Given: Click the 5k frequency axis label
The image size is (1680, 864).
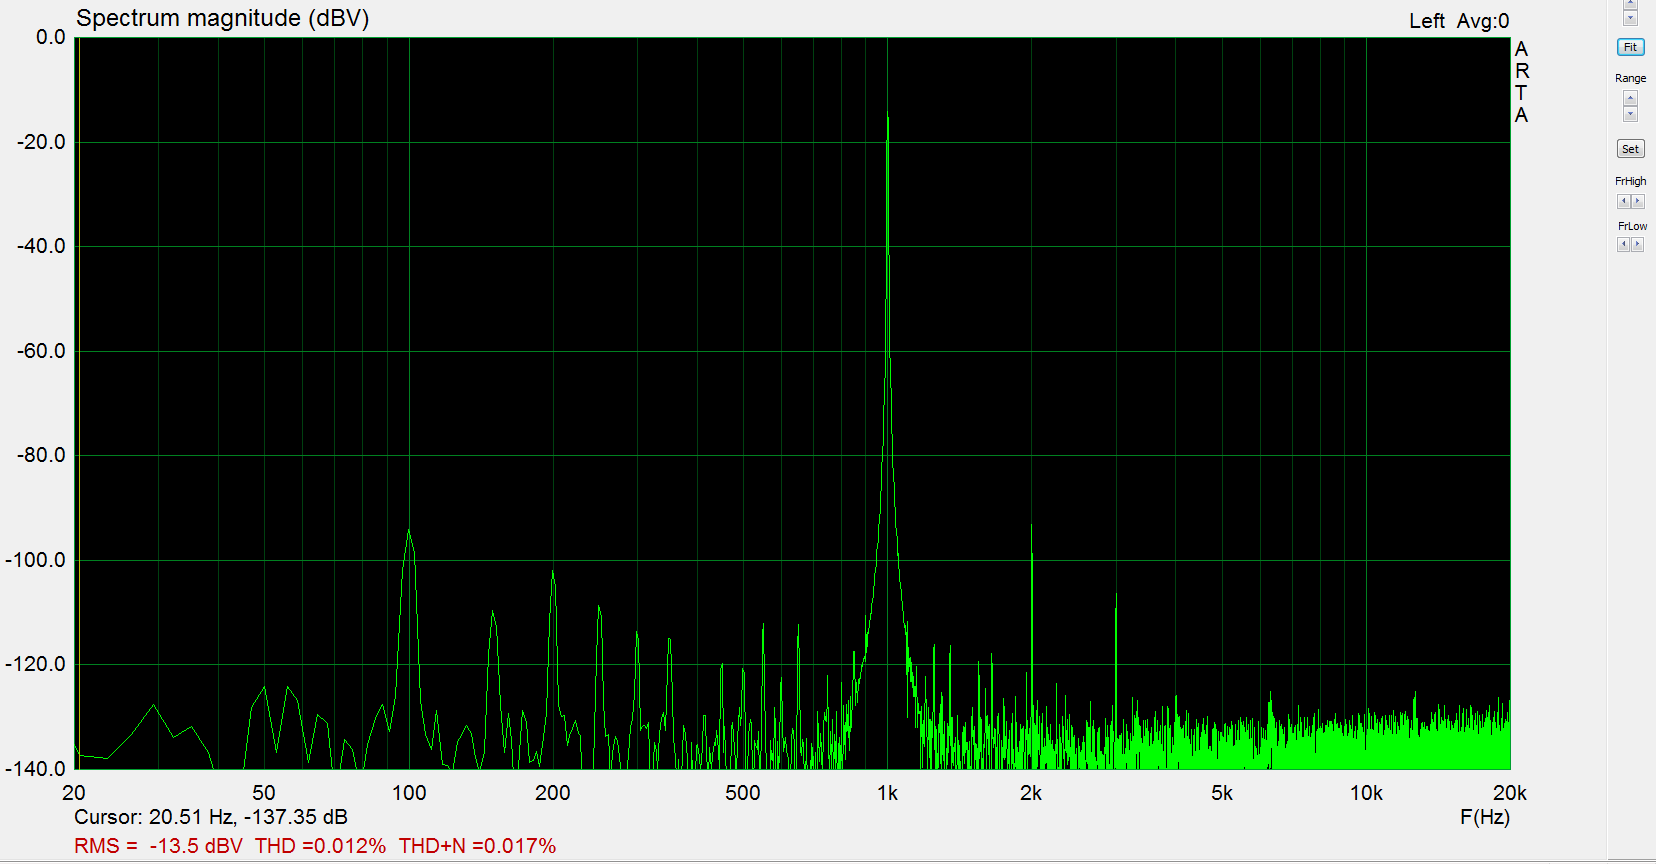Looking at the screenshot, I should click(x=1222, y=793).
